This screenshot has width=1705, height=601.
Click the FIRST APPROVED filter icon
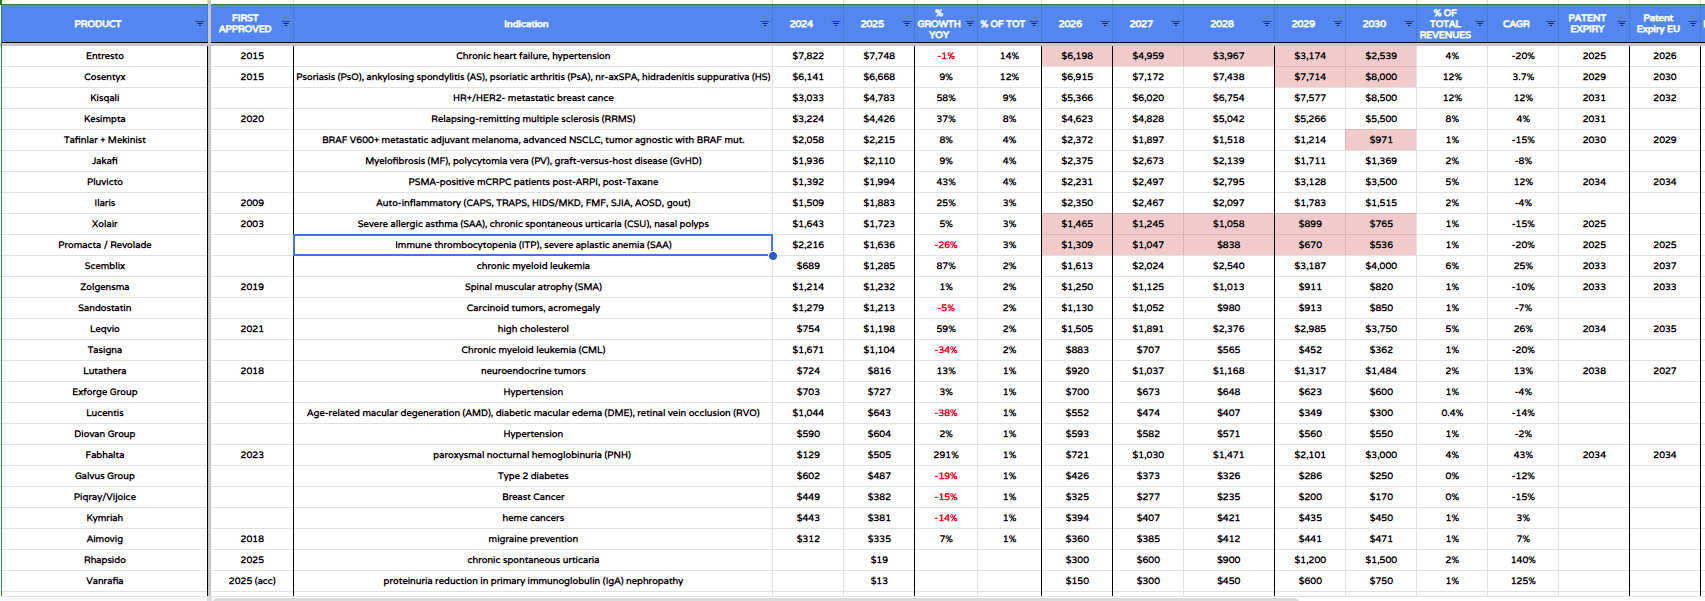tap(285, 24)
